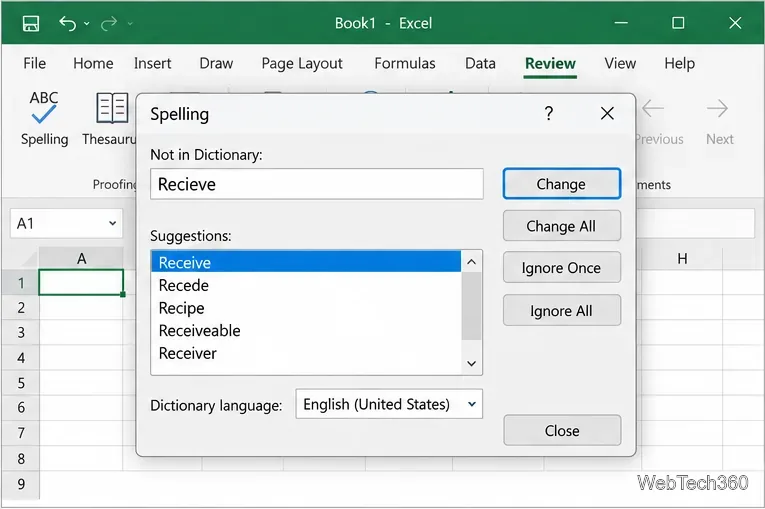Maximize the Excel window

pyautogui.click(x=678, y=23)
